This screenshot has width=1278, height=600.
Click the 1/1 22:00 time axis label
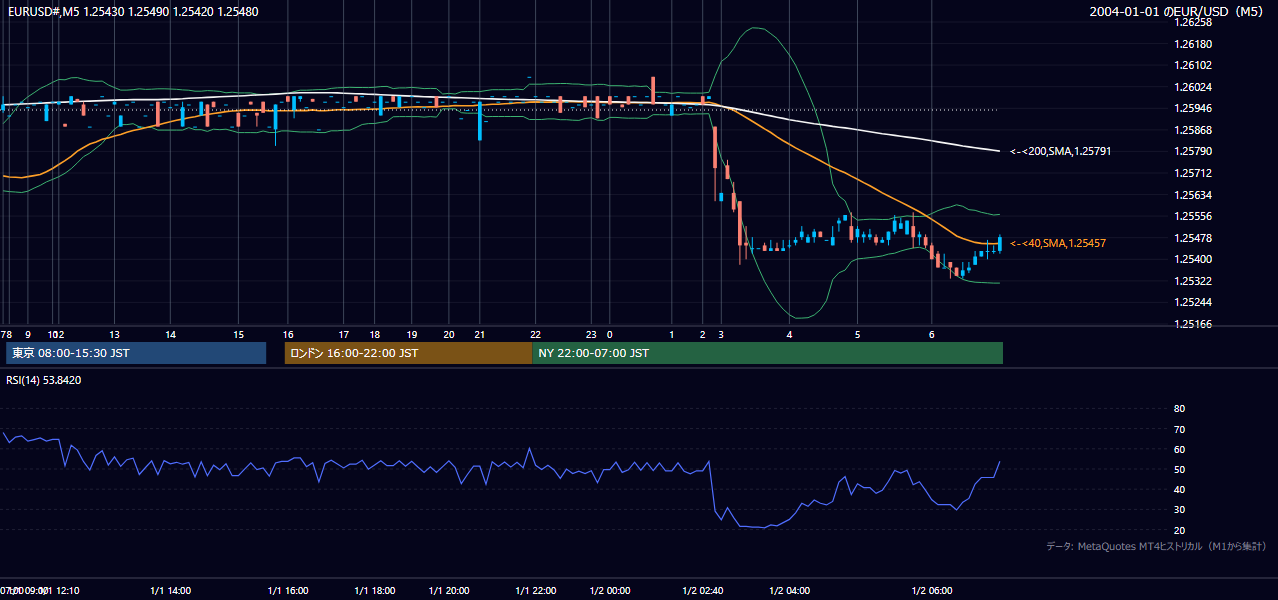[536, 591]
